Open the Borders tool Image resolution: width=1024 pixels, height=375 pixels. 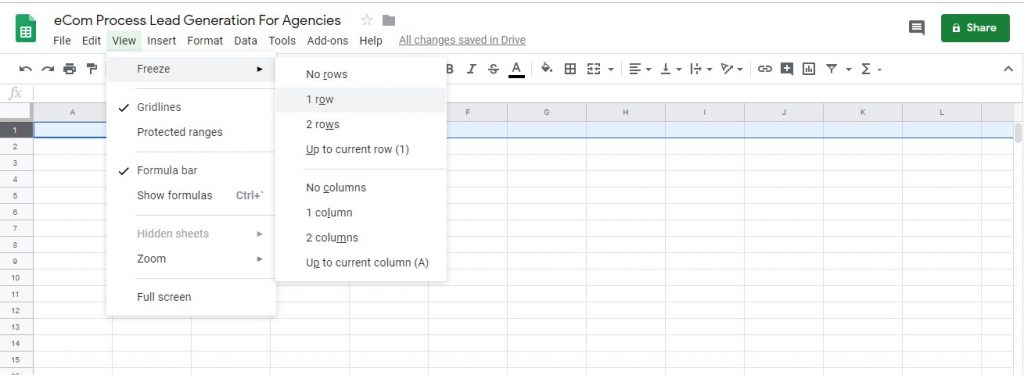[x=570, y=69]
